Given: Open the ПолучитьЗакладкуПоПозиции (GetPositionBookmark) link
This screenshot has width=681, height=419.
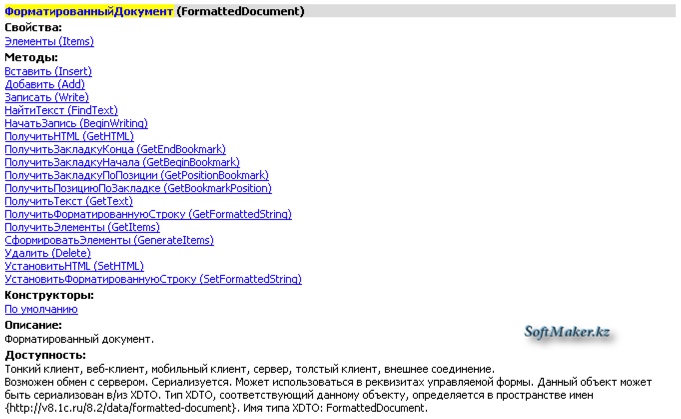Looking at the screenshot, I should (x=137, y=175).
